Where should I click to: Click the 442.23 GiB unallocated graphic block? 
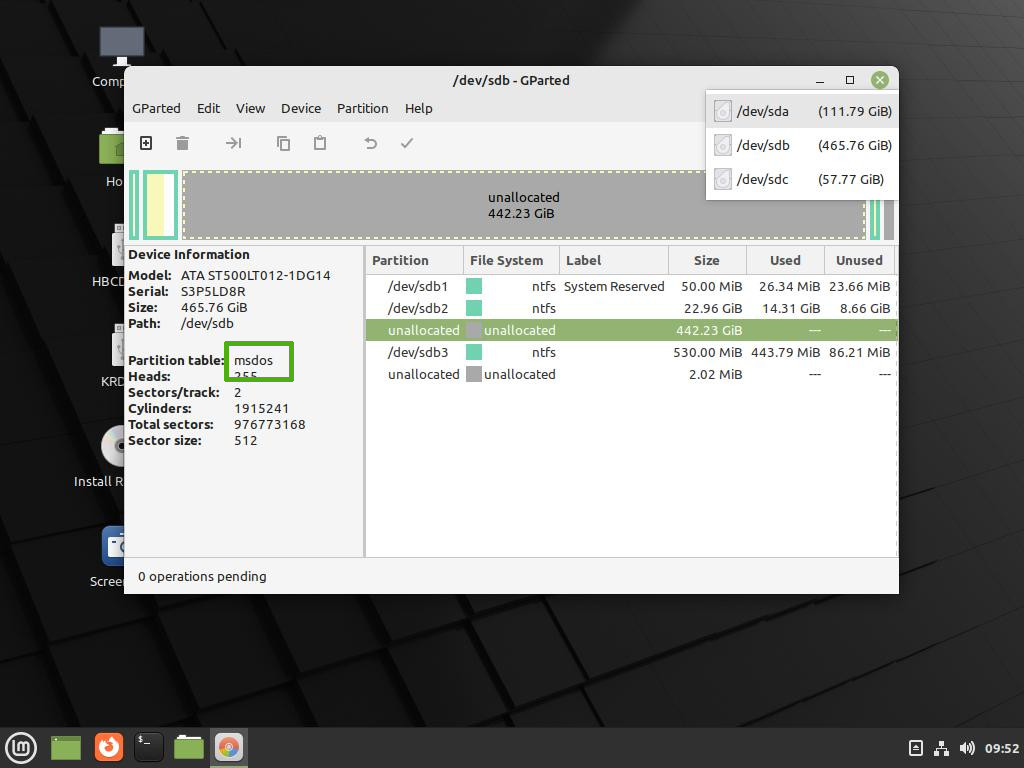tap(523, 205)
